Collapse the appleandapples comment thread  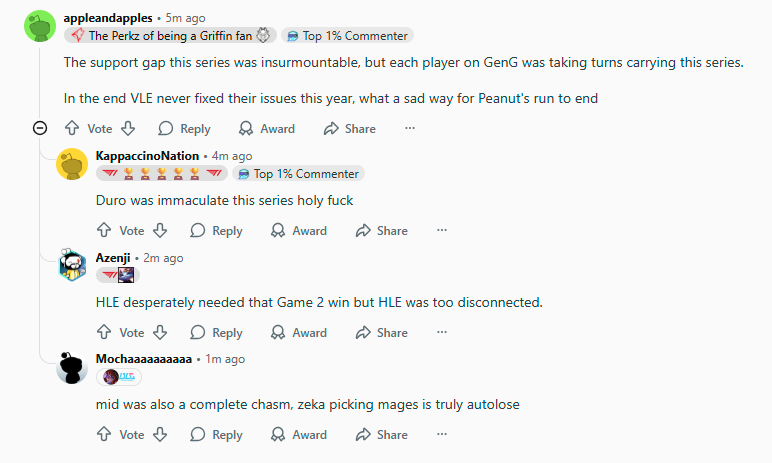(40, 128)
